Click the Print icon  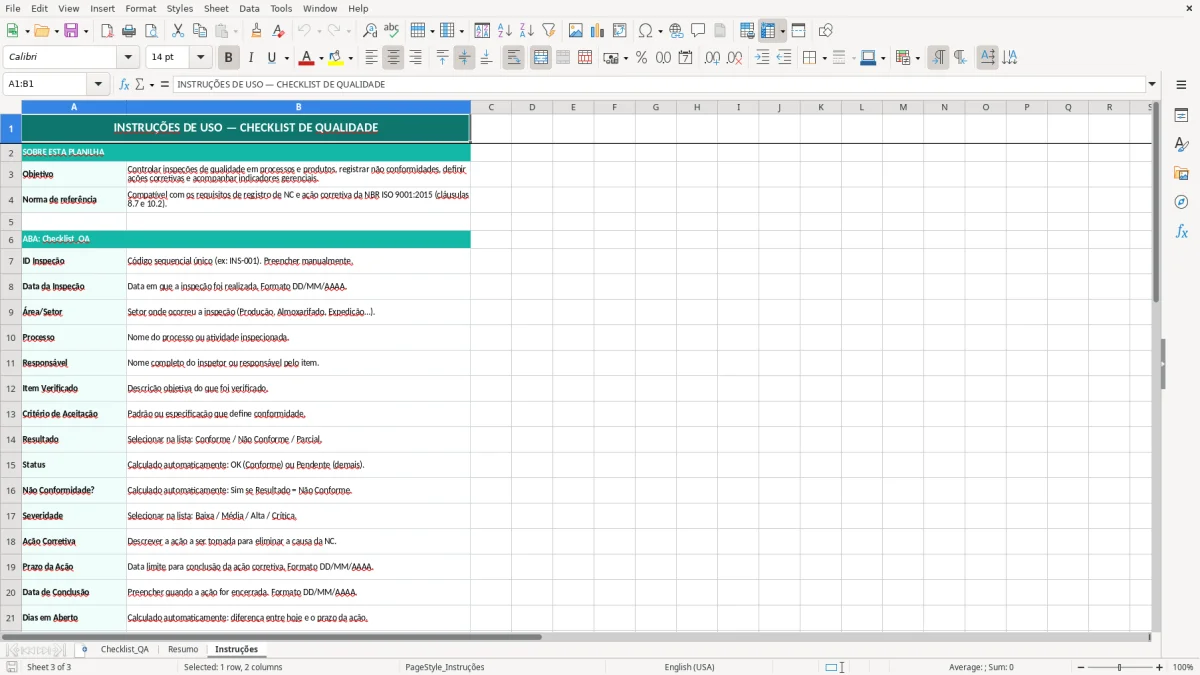pos(129,31)
